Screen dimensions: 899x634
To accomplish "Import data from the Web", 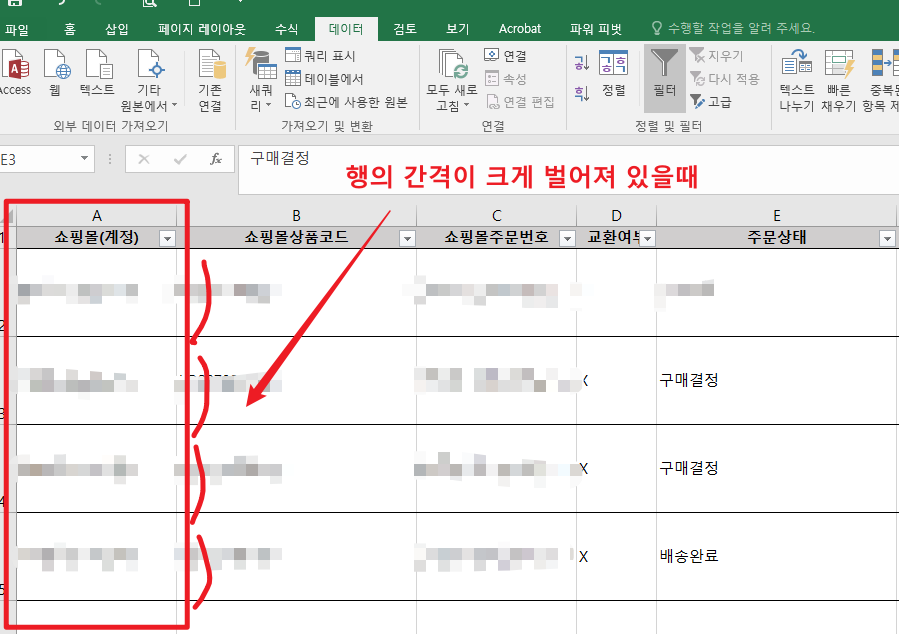I will click(57, 77).
